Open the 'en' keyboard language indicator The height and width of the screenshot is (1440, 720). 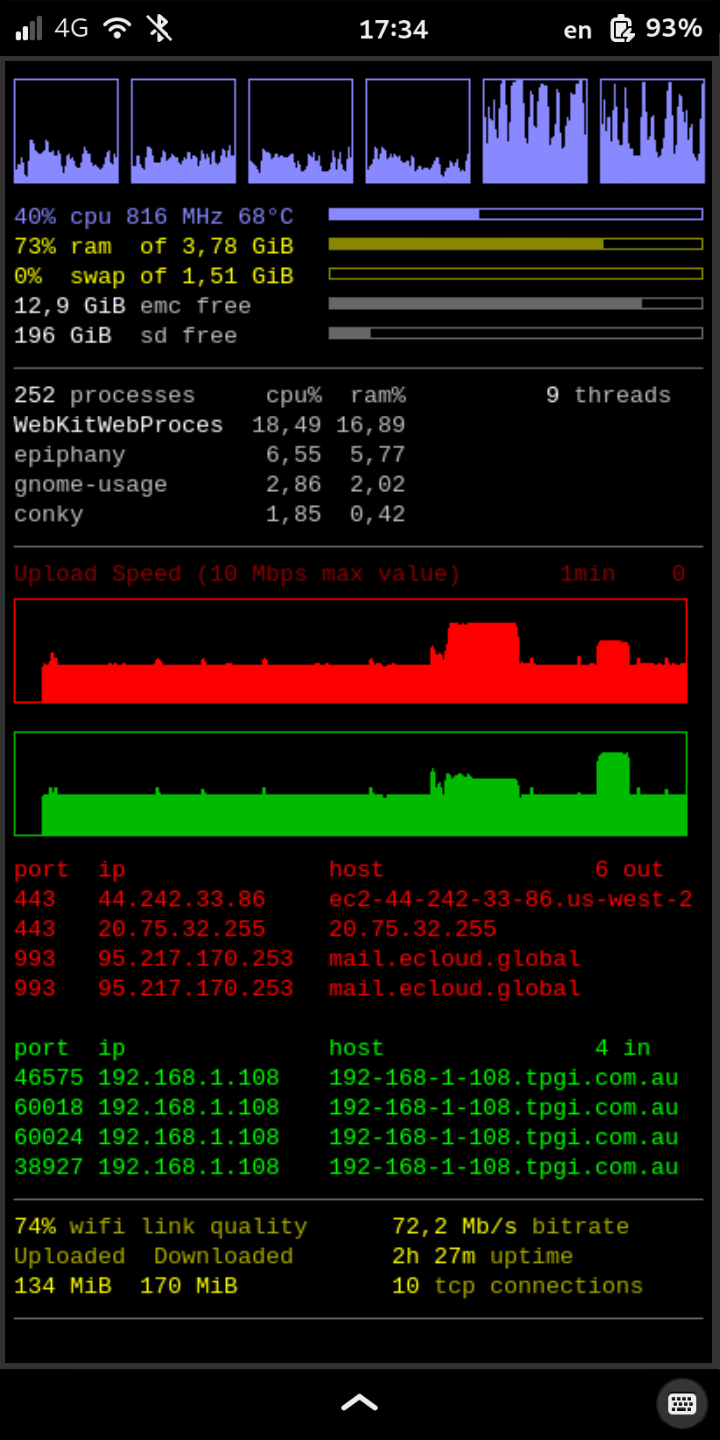pyautogui.click(x=577, y=30)
